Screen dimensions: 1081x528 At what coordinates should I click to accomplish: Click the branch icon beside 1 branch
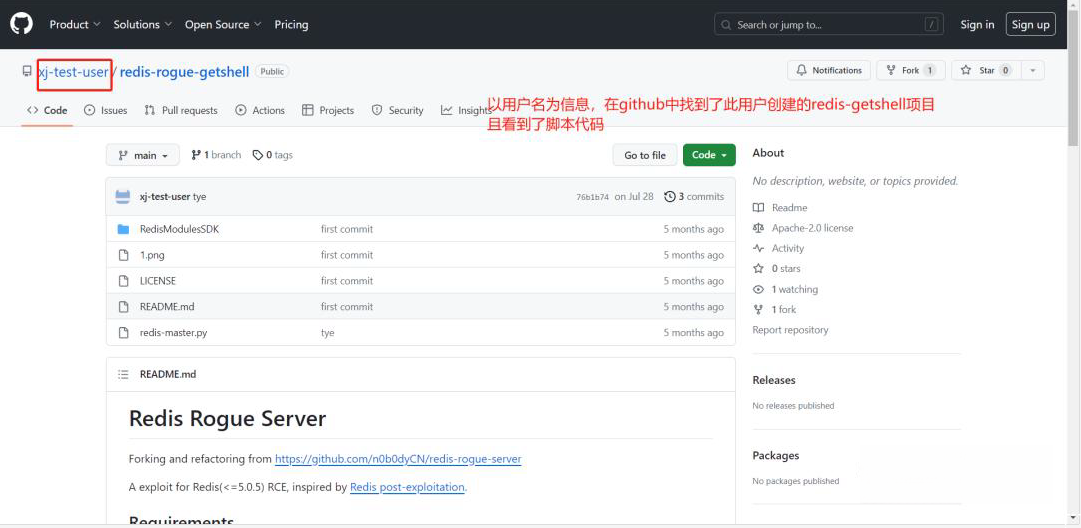click(x=196, y=155)
